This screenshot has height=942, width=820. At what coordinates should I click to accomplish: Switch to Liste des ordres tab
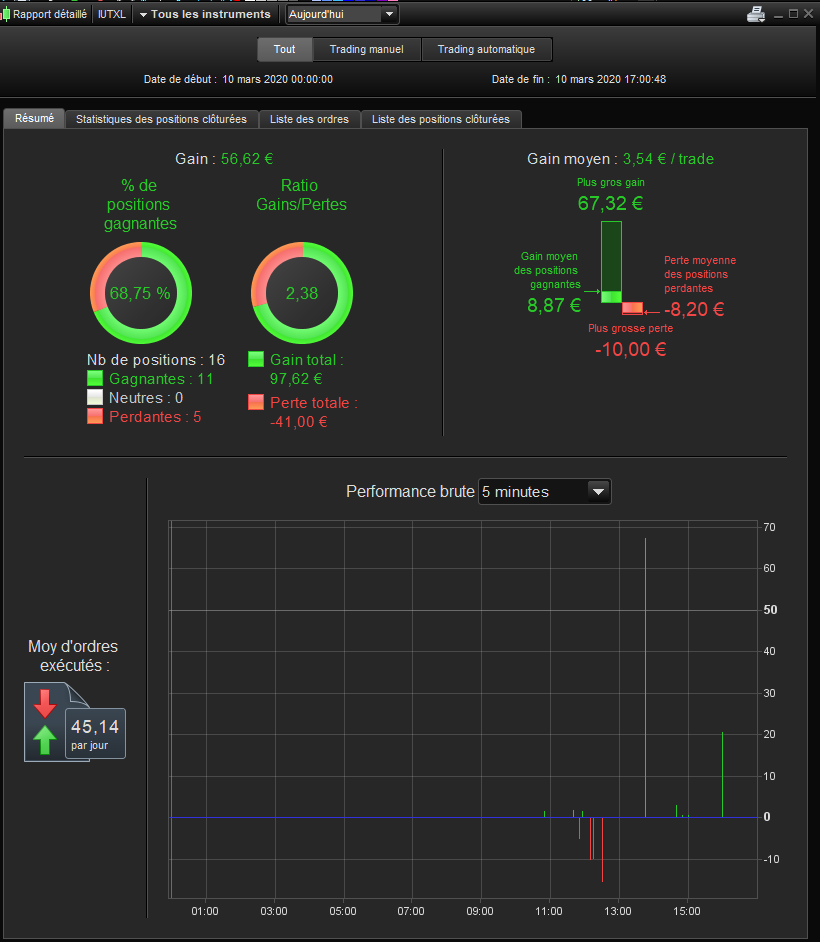click(x=309, y=119)
